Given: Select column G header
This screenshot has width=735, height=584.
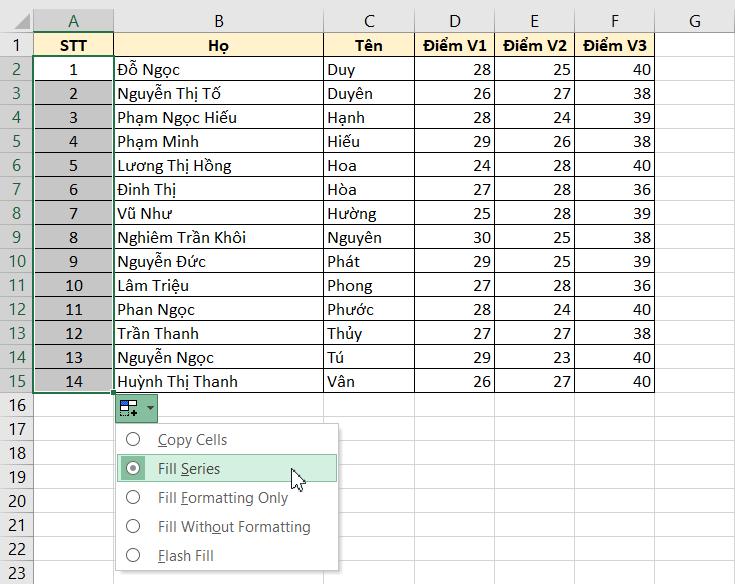Looking at the screenshot, I should pos(694,21).
